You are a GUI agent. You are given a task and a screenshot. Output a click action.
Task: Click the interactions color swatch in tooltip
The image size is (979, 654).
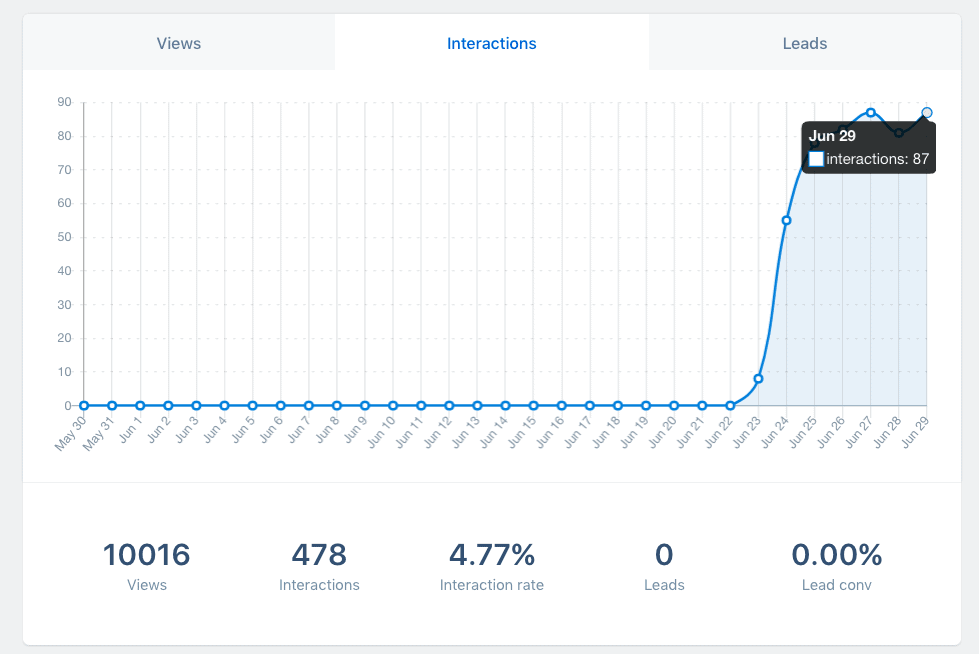pyautogui.click(x=816, y=159)
